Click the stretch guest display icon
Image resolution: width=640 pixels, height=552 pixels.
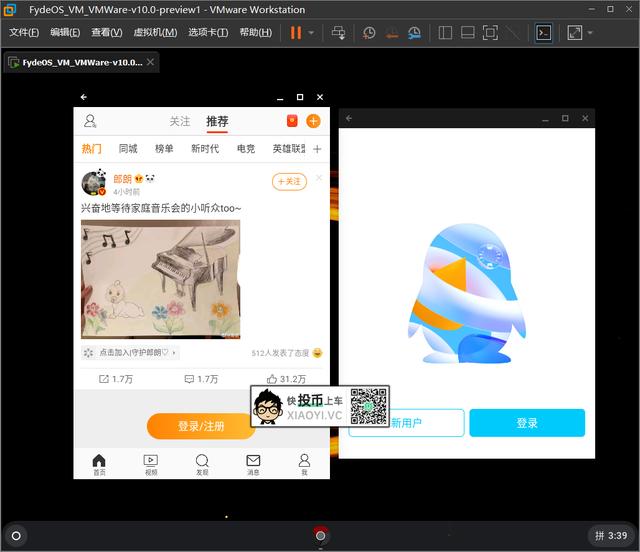(575, 33)
